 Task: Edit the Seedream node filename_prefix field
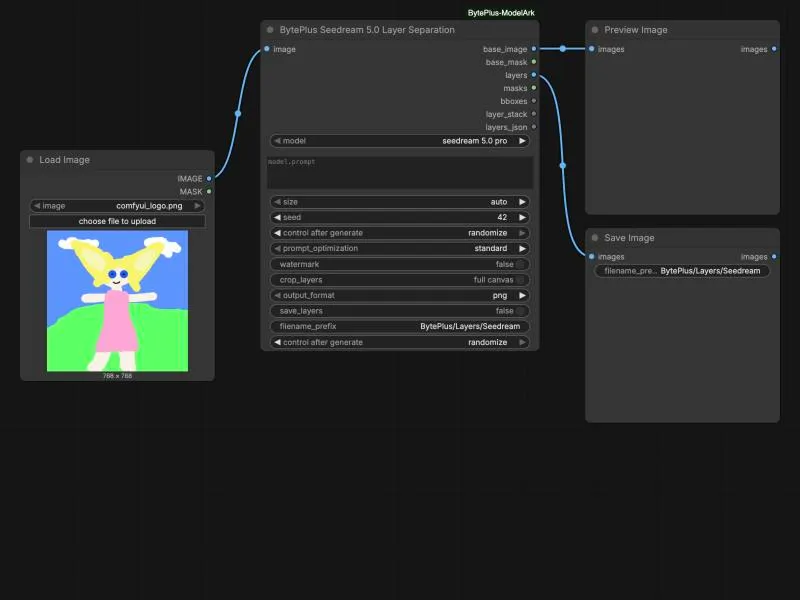[x=399, y=327]
